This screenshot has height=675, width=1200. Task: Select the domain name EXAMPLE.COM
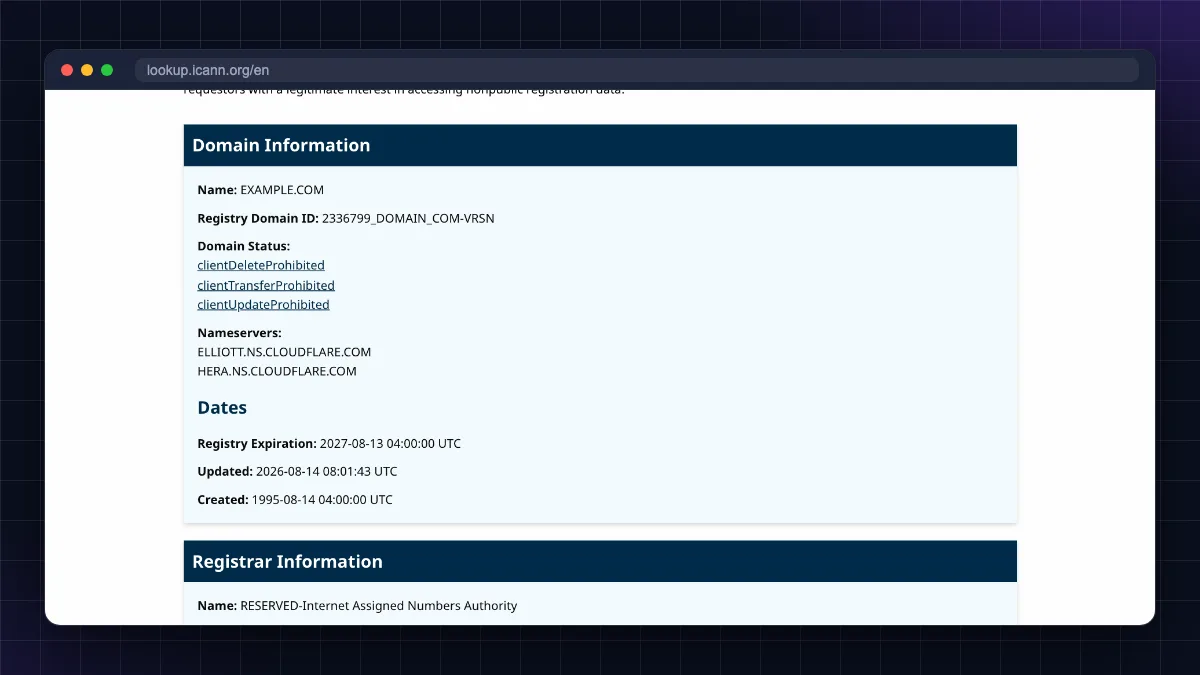282,190
